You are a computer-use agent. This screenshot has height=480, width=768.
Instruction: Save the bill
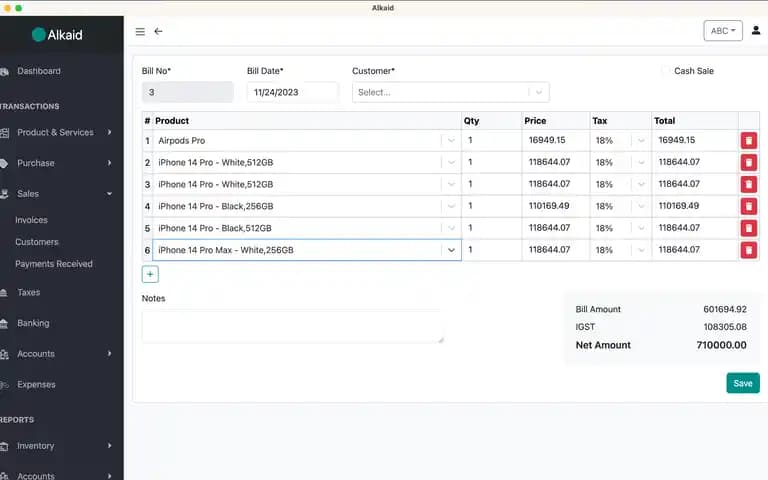(x=743, y=383)
